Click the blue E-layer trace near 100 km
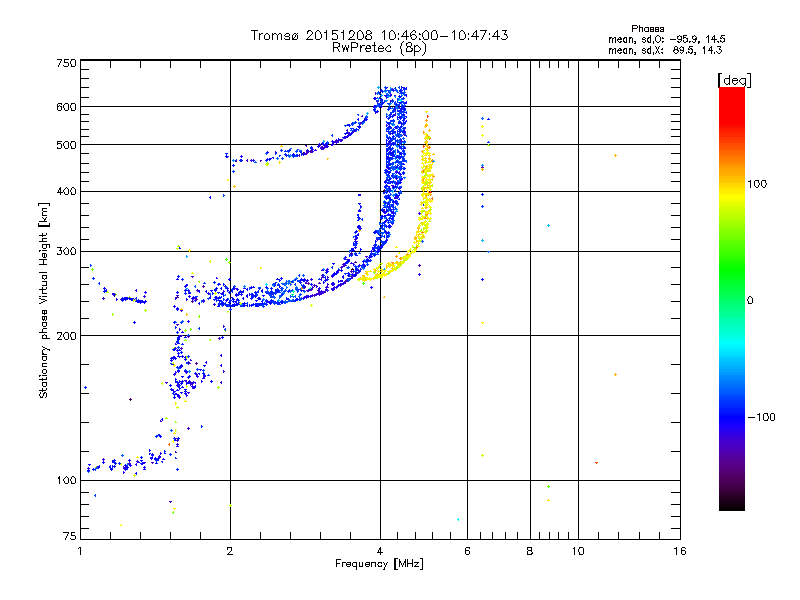The image size is (800, 600). pyautogui.click(x=128, y=463)
